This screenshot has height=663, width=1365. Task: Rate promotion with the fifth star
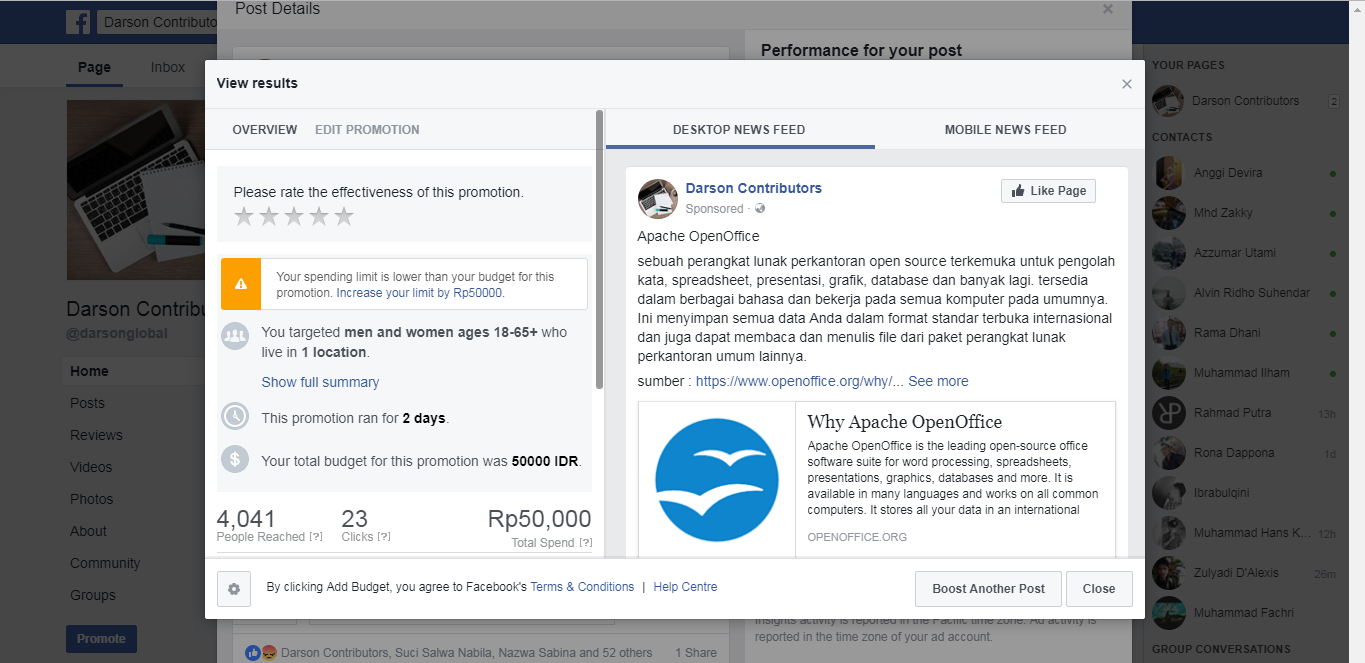pyautogui.click(x=344, y=216)
